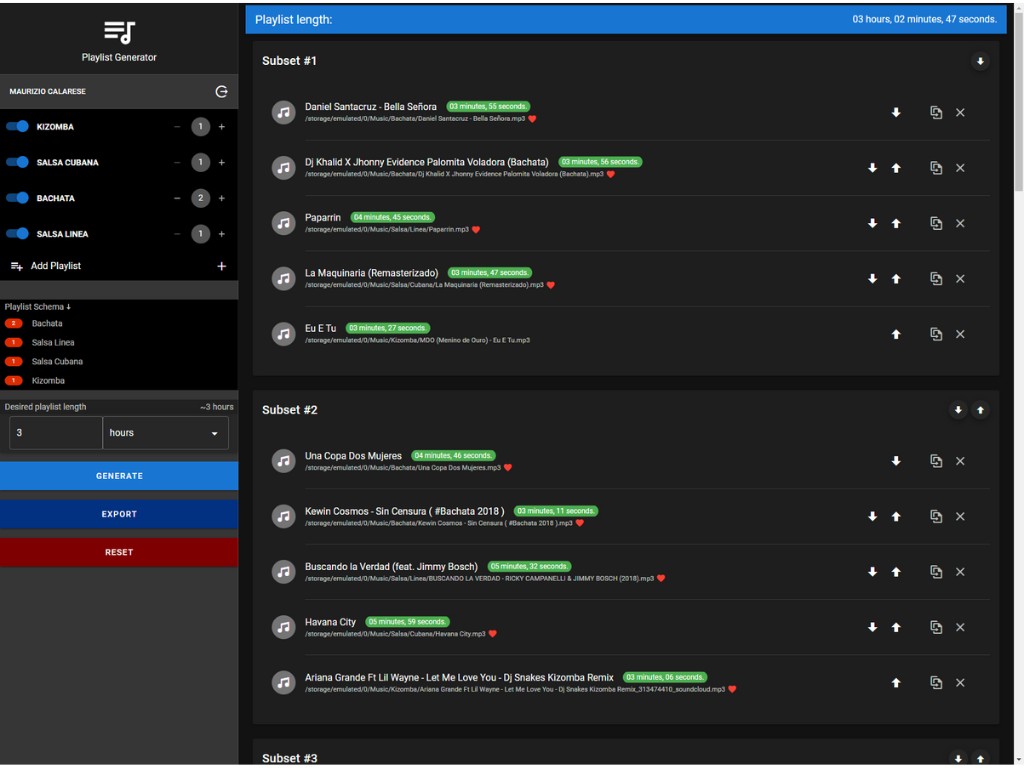
Task: Click the copy icon on Buscando la Verdad
Action: [x=936, y=572]
